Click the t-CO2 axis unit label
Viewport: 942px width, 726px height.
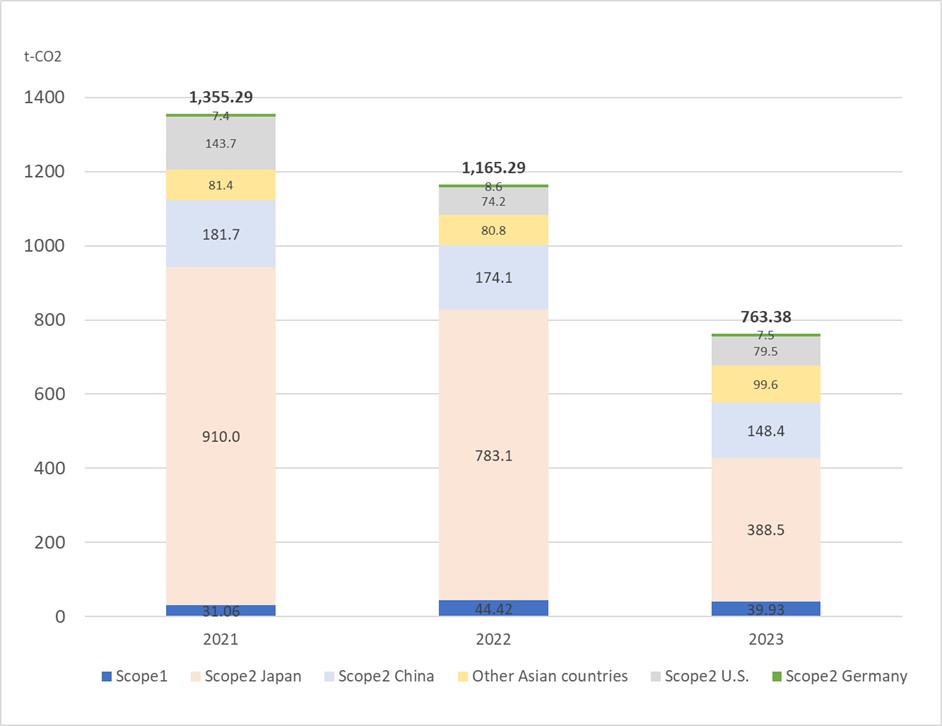[x=42, y=56]
